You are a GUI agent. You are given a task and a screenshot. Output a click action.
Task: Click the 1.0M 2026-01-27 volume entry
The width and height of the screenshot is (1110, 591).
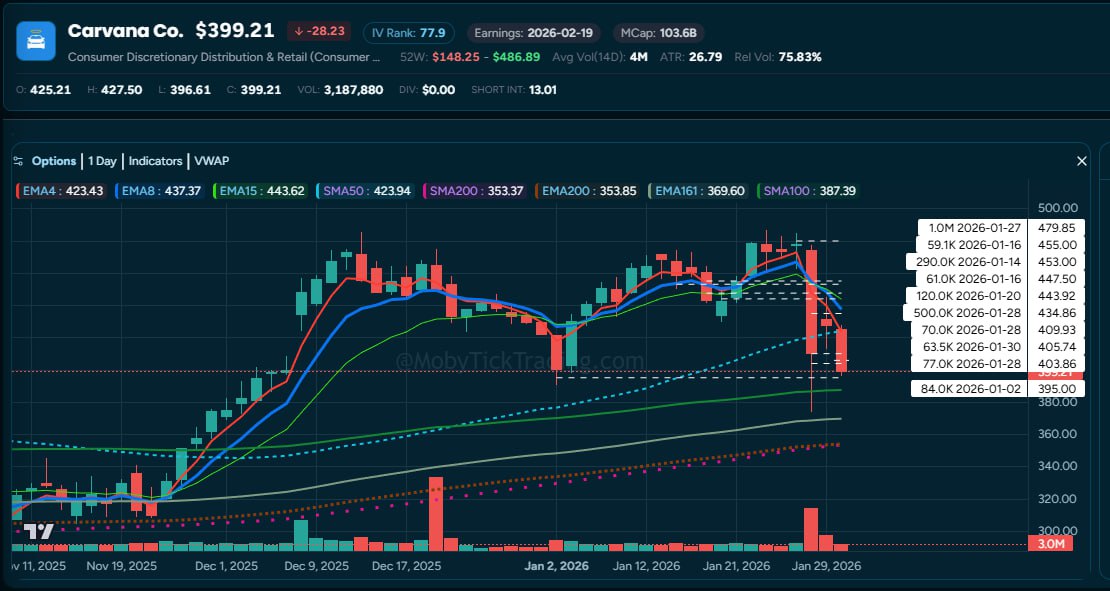(x=969, y=228)
